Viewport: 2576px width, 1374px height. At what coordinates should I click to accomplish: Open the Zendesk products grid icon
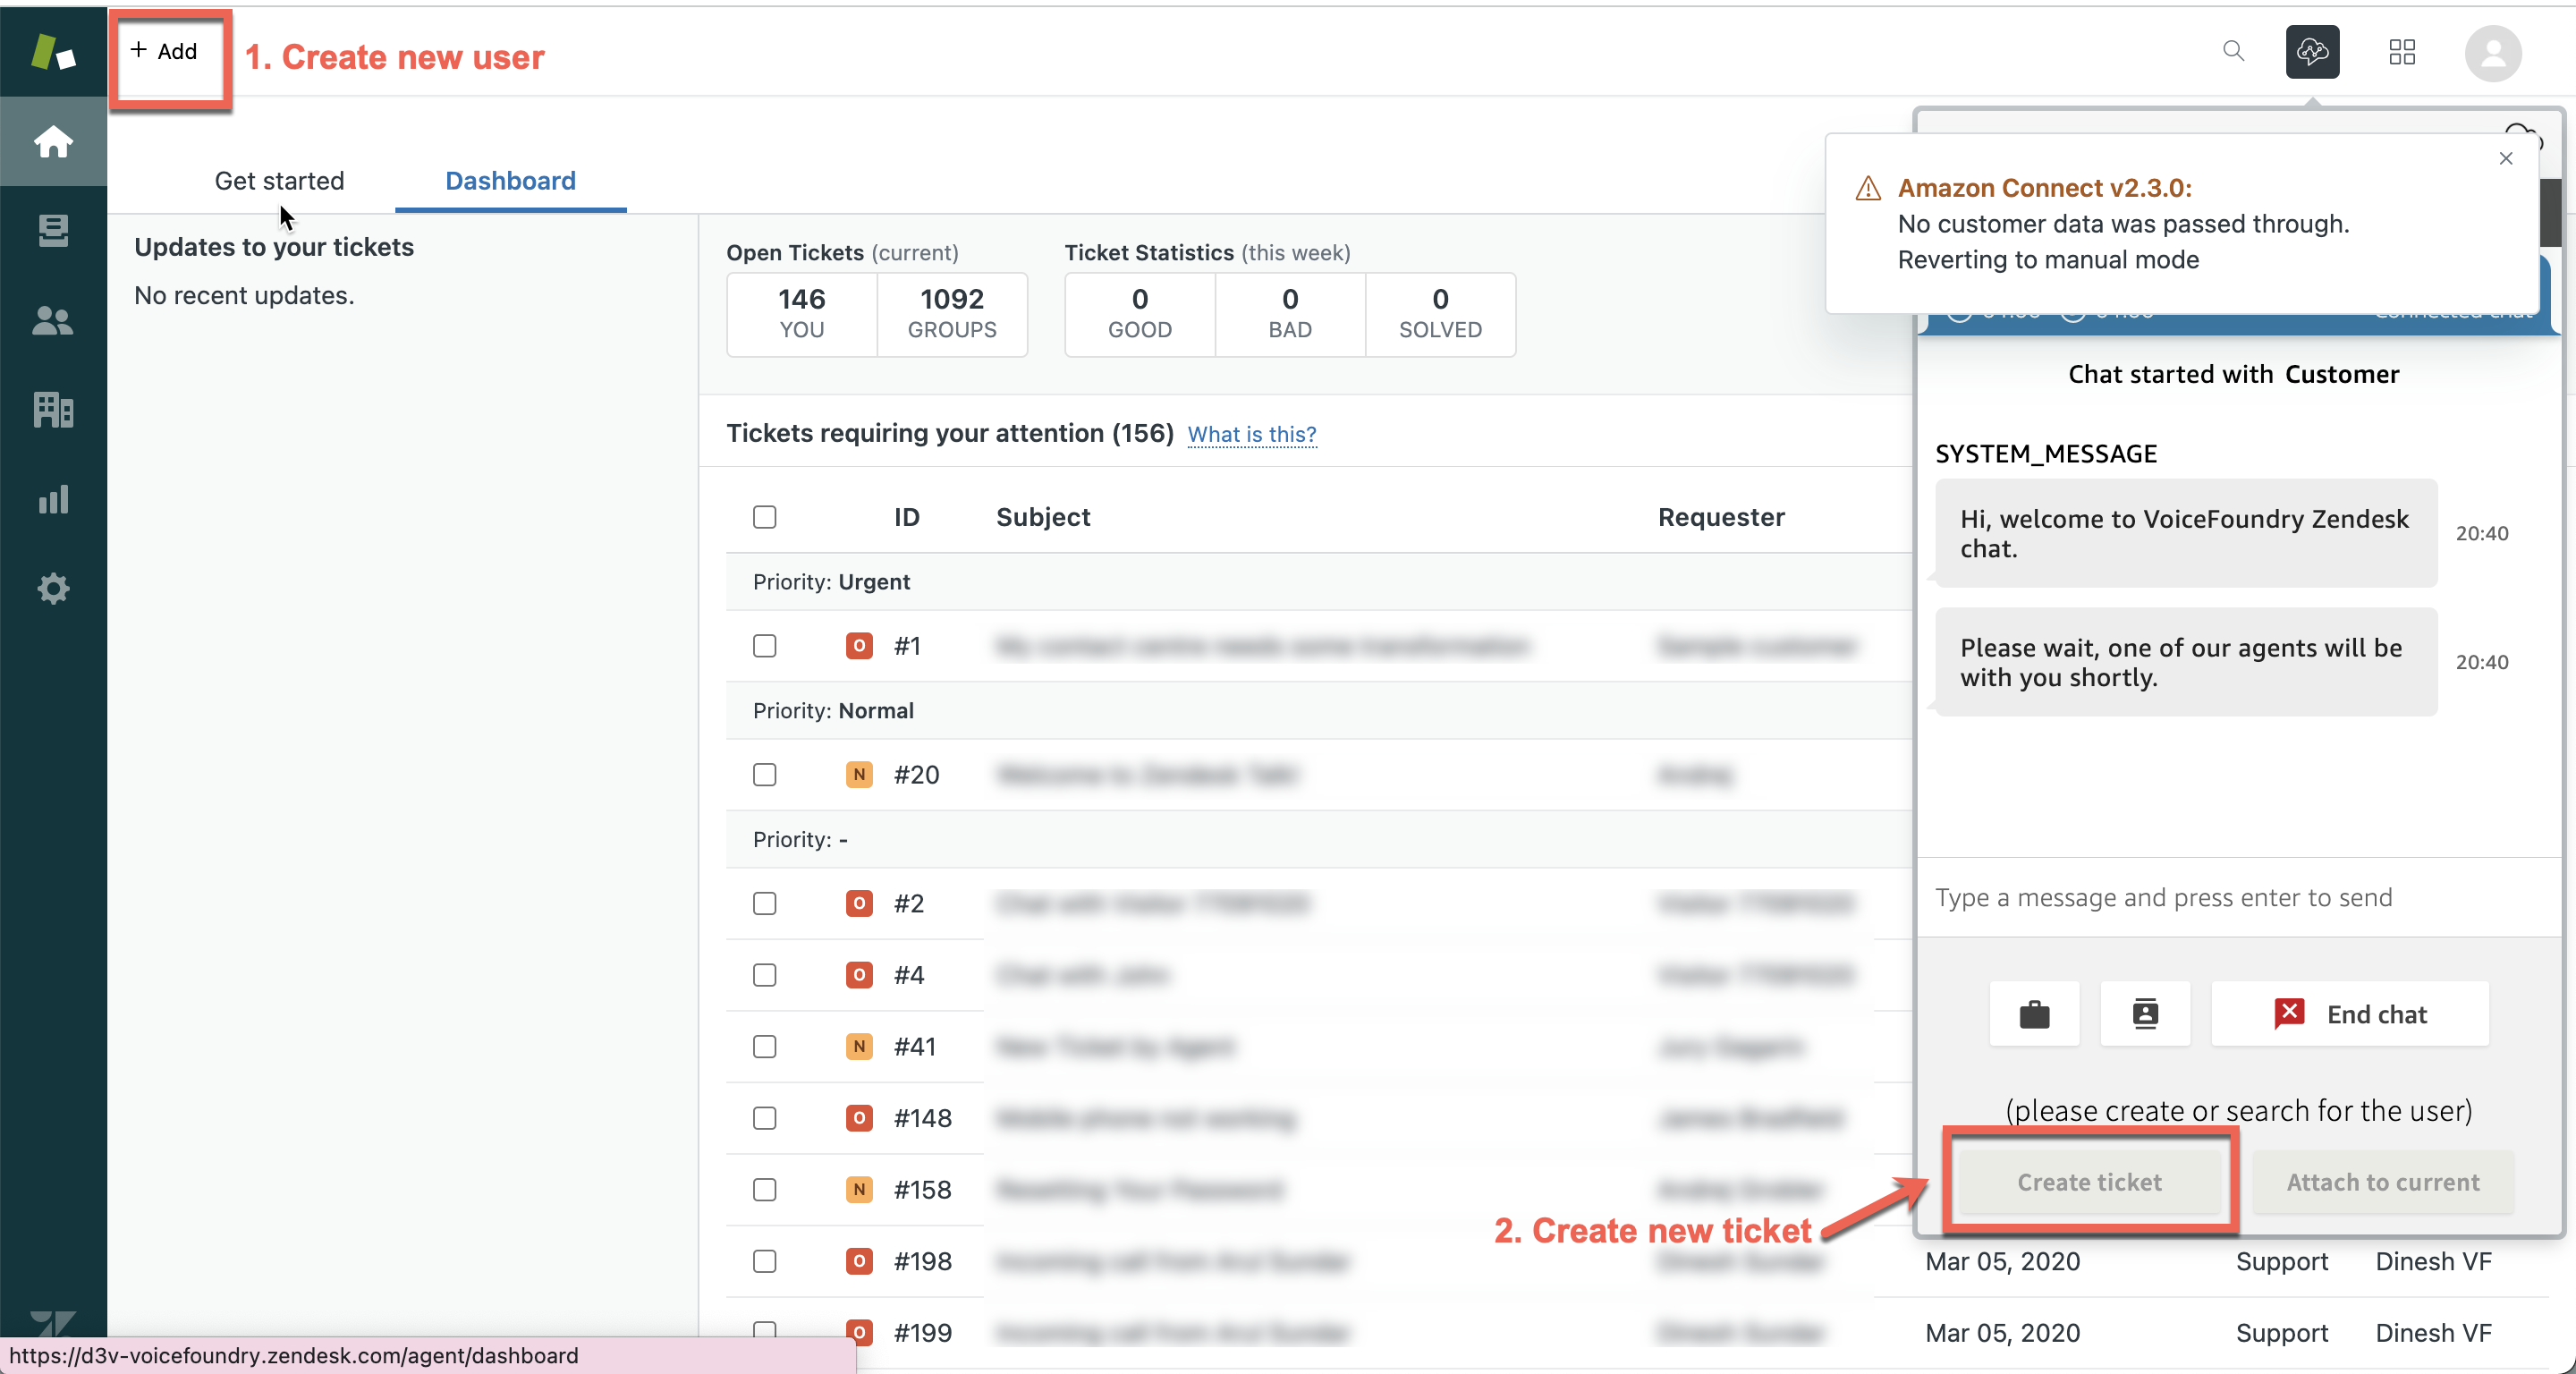[2402, 52]
